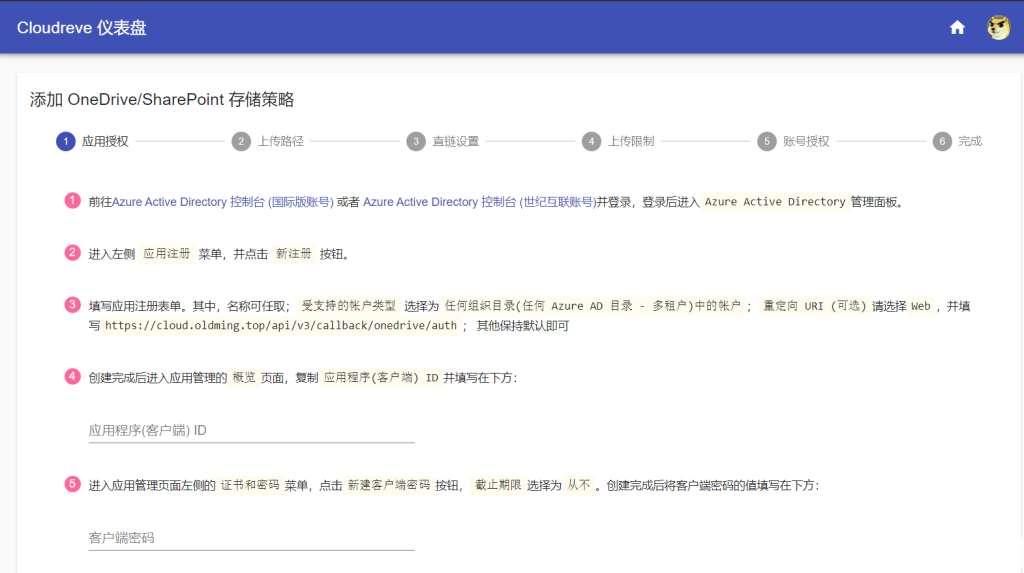Click the pink number 5 instruction badge

pos(73,485)
